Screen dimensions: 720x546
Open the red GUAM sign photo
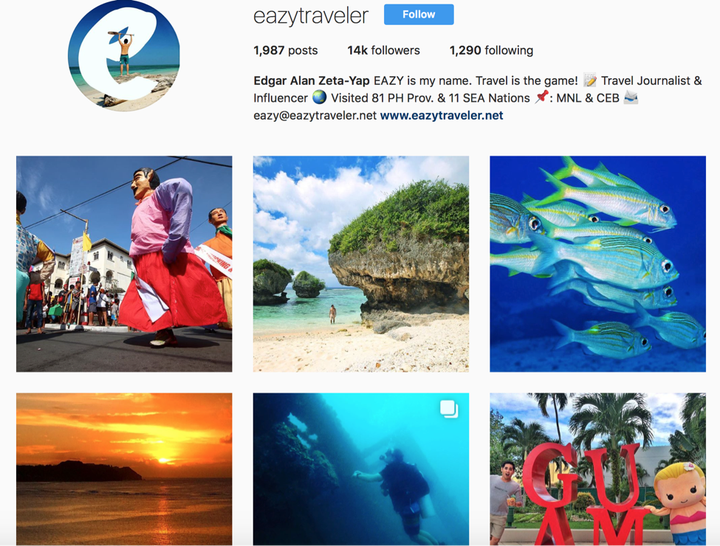598,469
